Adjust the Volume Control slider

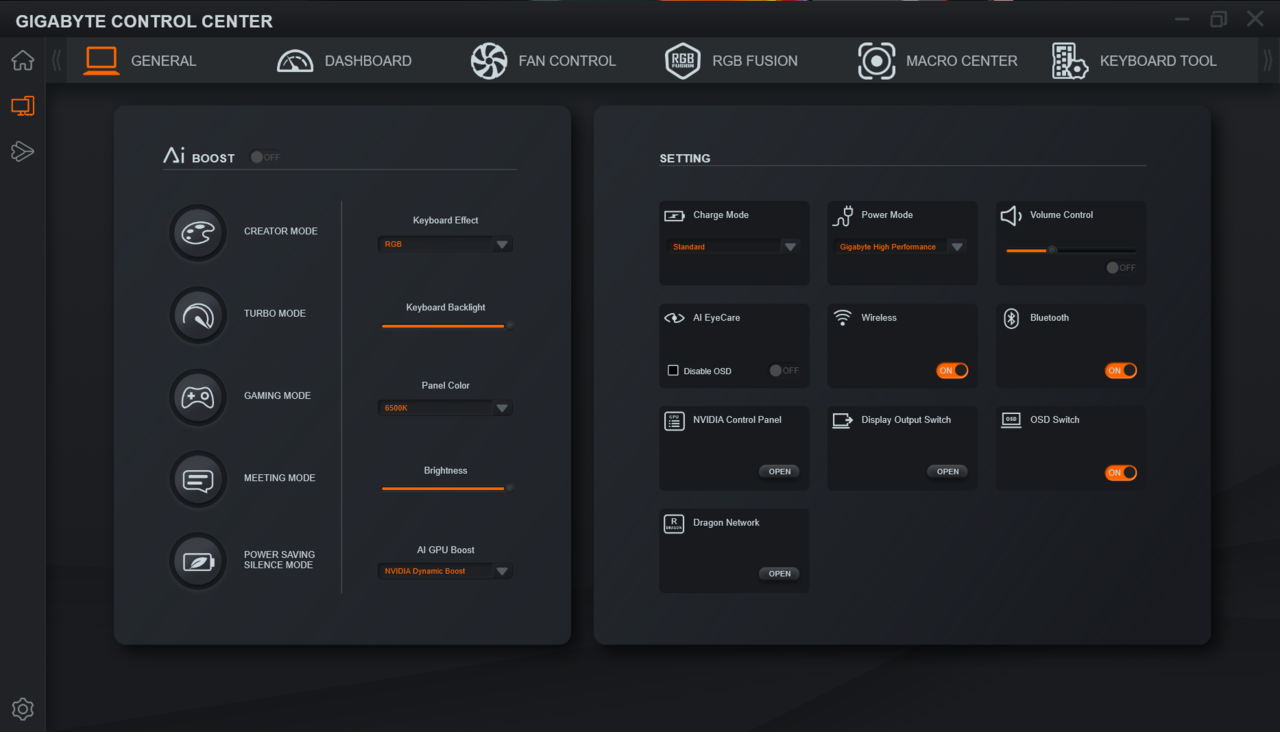[1052, 250]
